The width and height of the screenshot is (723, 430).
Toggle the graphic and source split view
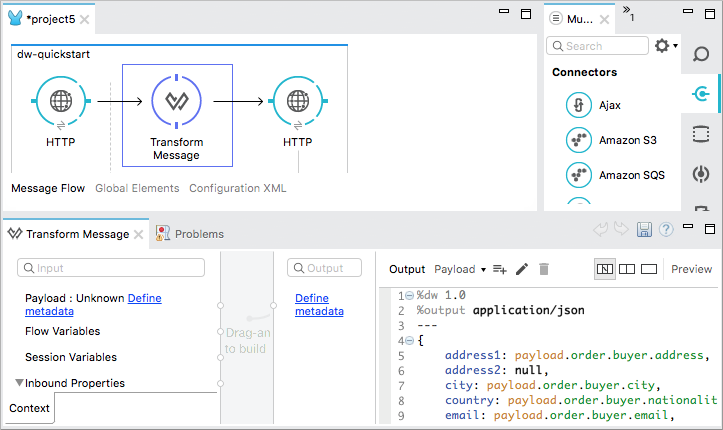(604, 269)
